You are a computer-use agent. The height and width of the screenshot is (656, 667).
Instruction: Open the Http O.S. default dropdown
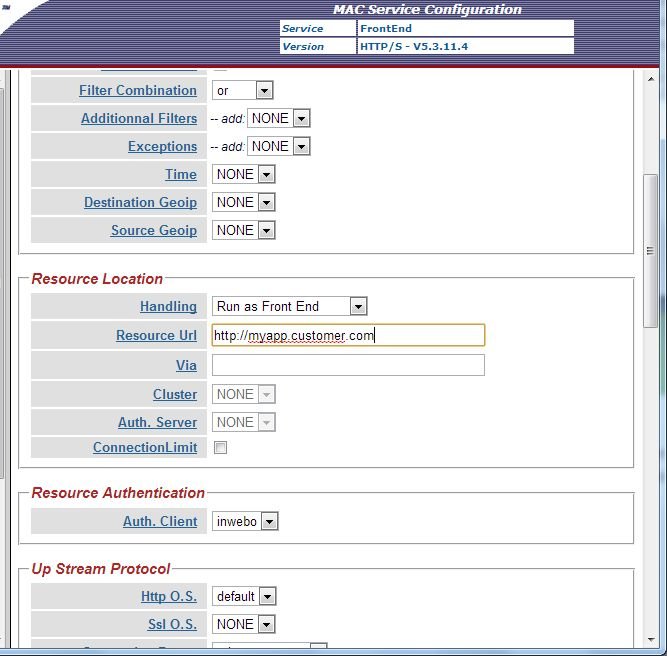(244, 596)
